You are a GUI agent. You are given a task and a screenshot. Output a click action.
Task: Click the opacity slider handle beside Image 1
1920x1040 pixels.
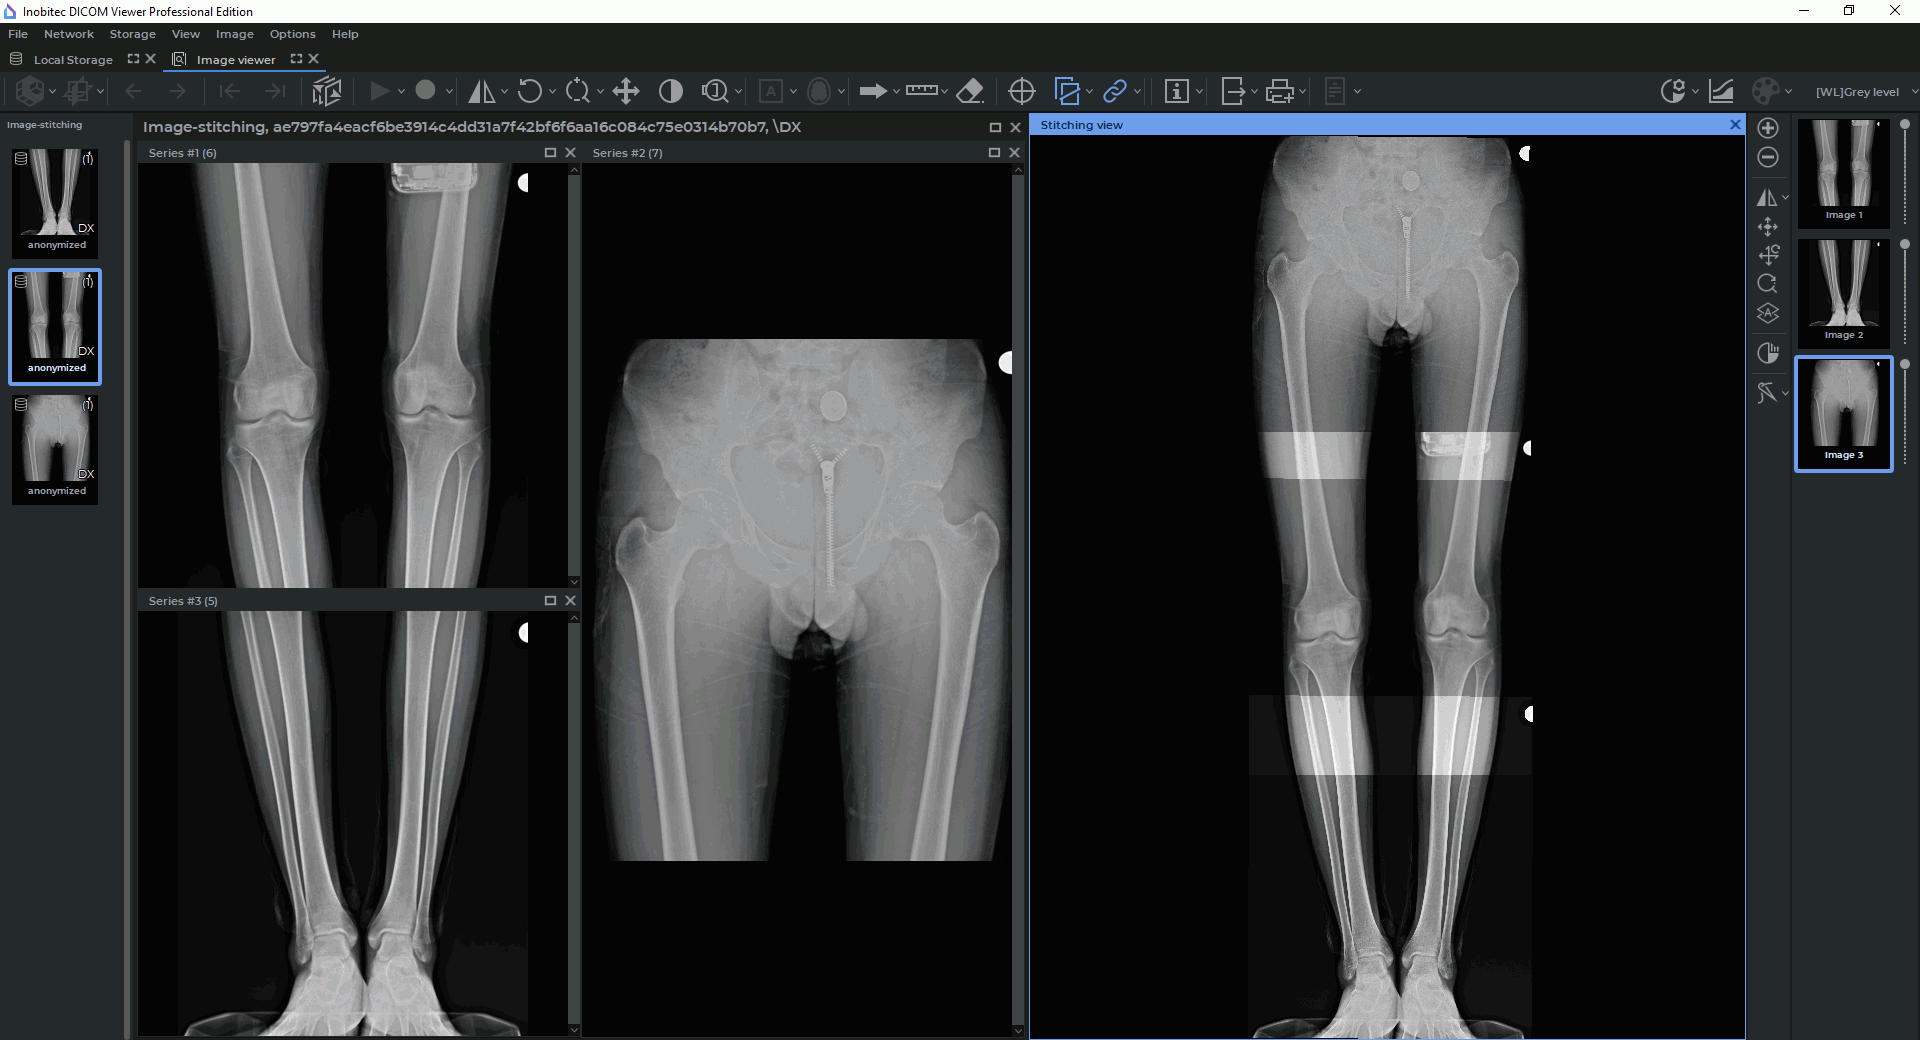pyautogui.click(x=1905, y=125)
